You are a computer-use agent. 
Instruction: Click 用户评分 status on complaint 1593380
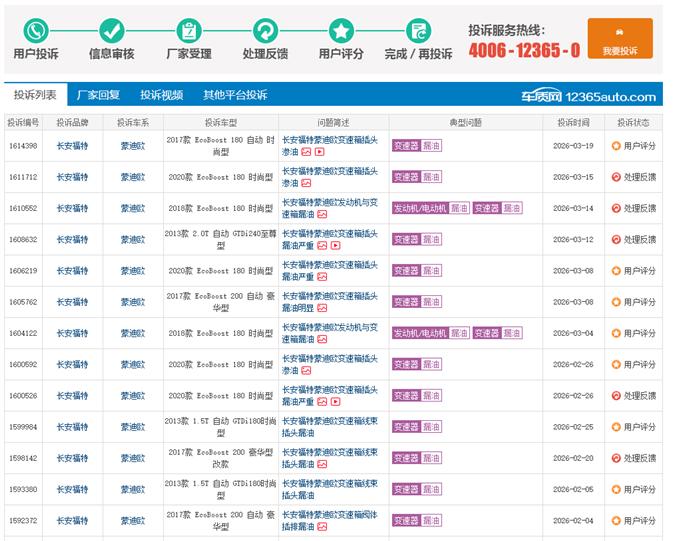pyautogui.click(x=634, y=490)
